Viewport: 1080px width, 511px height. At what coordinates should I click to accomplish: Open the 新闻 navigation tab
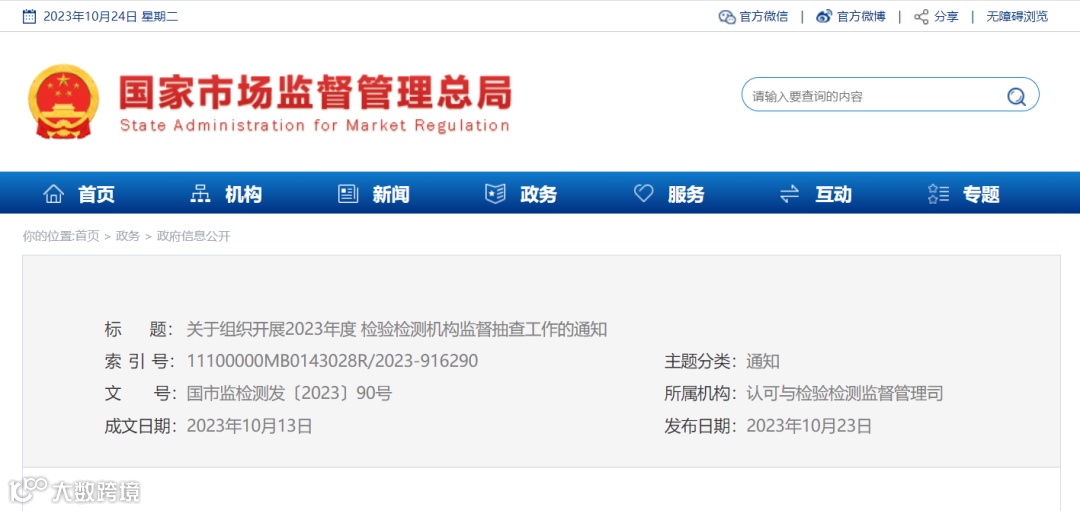tap(391, 195)
